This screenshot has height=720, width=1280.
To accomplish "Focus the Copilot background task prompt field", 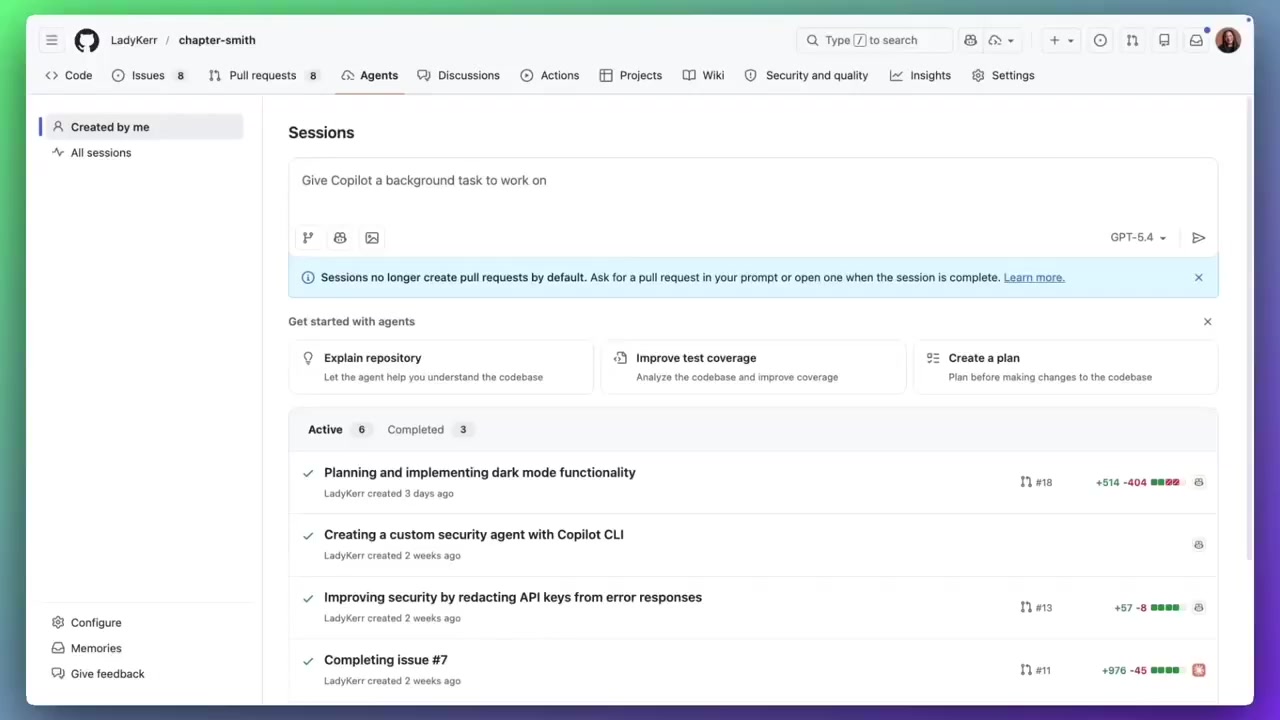I will coord(753,189).
